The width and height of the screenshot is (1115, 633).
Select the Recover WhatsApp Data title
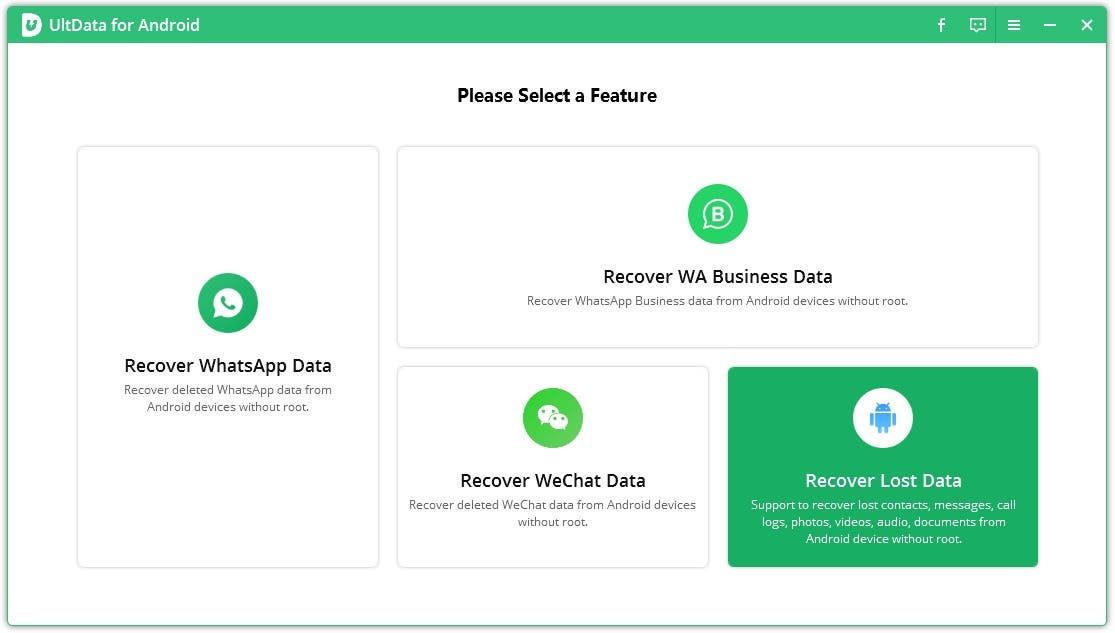click(x=228, y=366)
